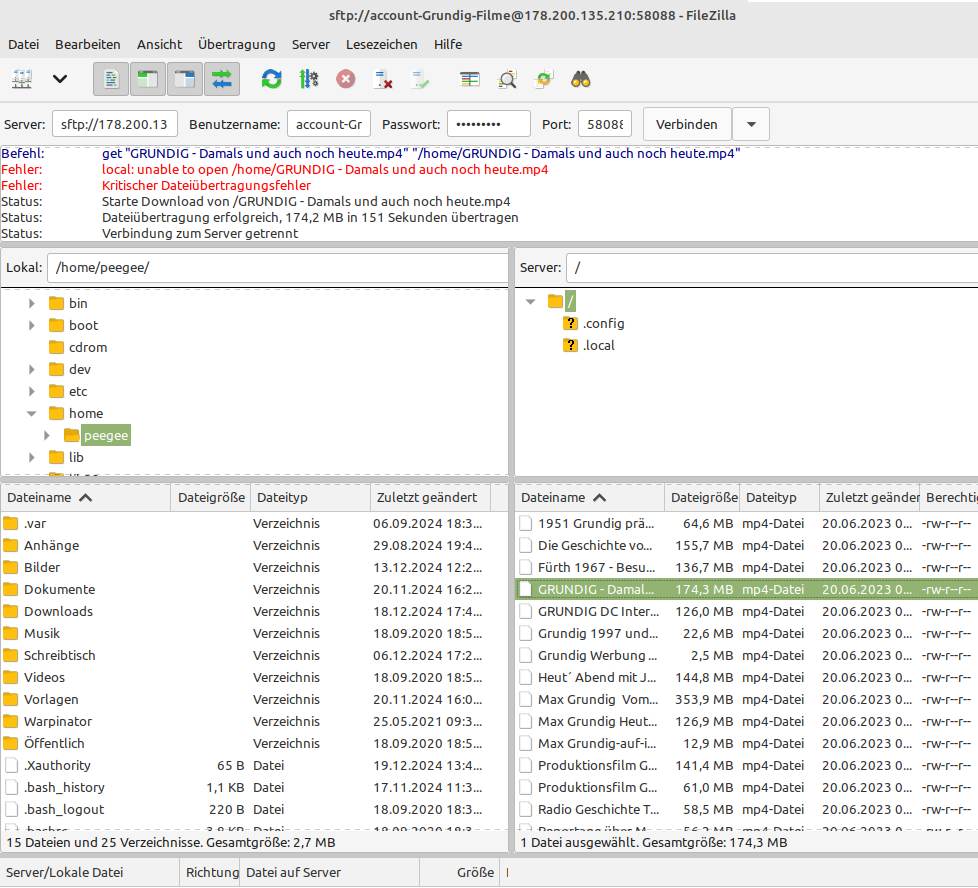The height and width of the screenshot is (888, 978).
Task: Sort local files by Dateigröße column
Action: point(211,497)
